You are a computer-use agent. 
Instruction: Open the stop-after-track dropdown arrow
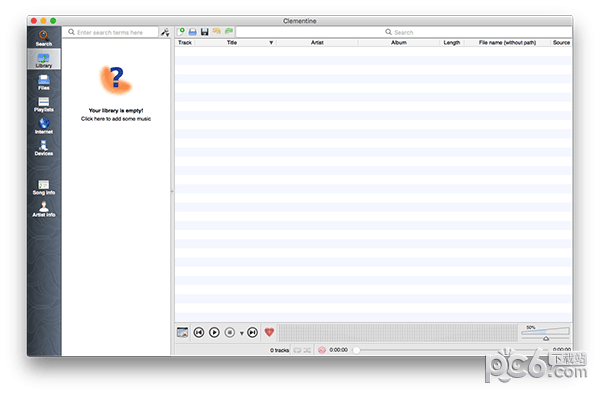(x=241, y=333)
